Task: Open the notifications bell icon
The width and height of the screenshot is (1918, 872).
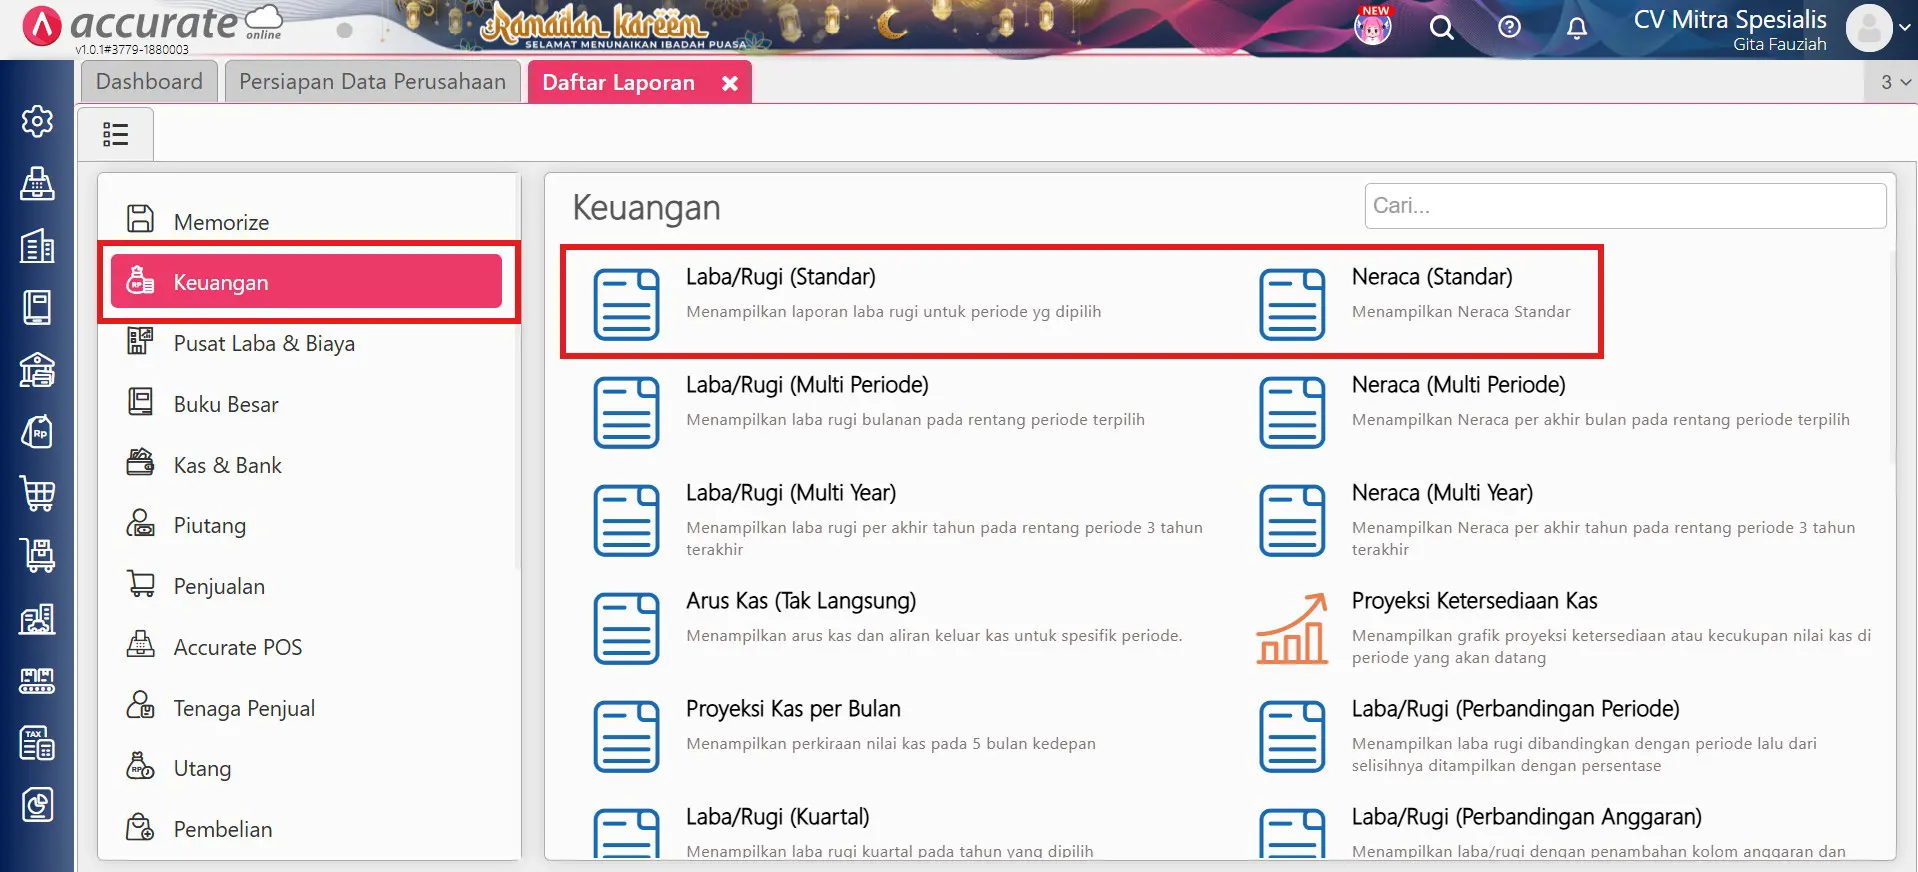Action: (1576, 28)
